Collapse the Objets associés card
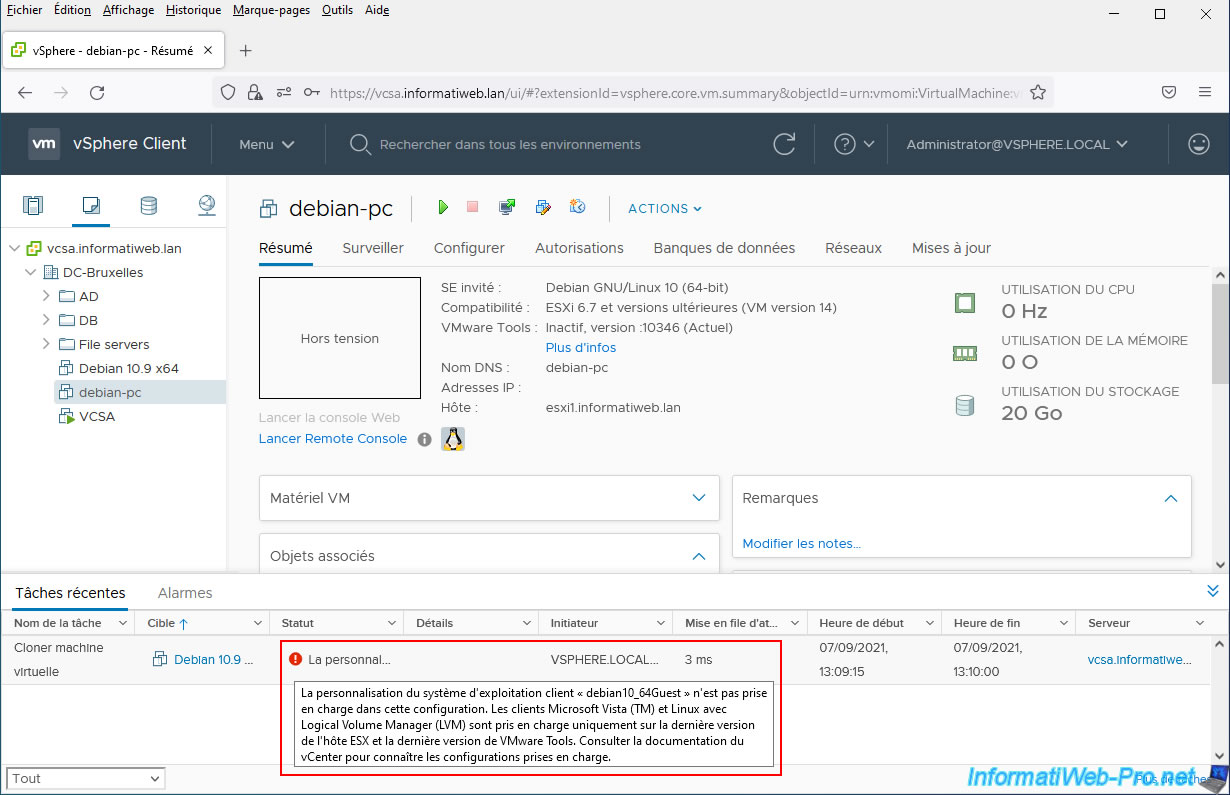Screen dimensions: 1230x795 click(x=699, y=556)
